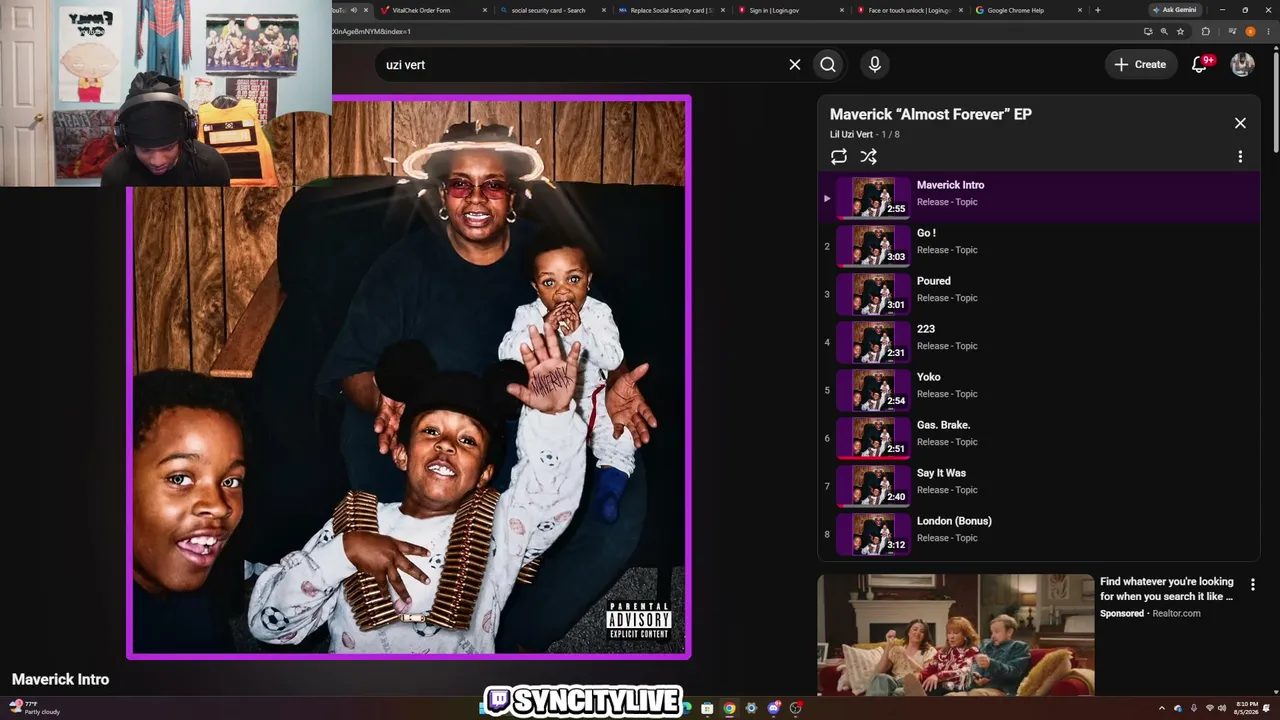Play track 2 Go ! thumbnail
The width and height of the screenshot is (1280, 720).
pos(873,245)
